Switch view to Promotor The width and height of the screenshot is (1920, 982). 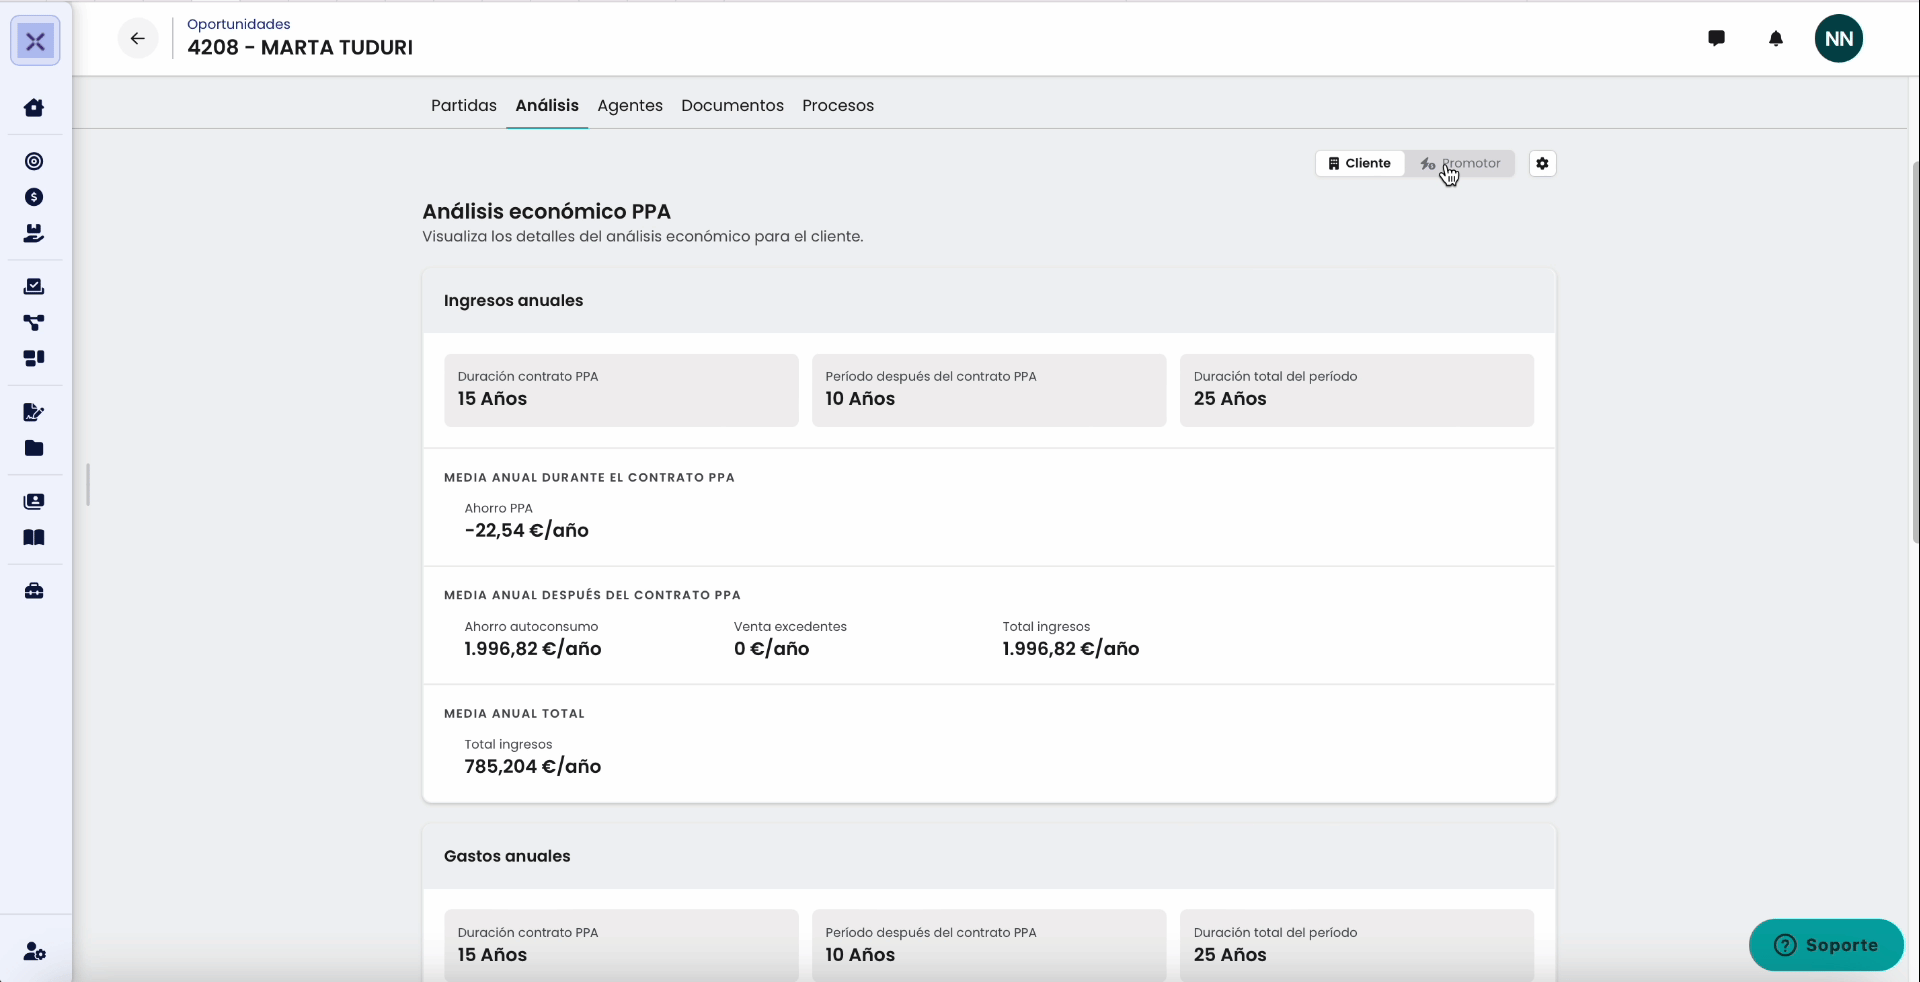tap(1460, 163)
